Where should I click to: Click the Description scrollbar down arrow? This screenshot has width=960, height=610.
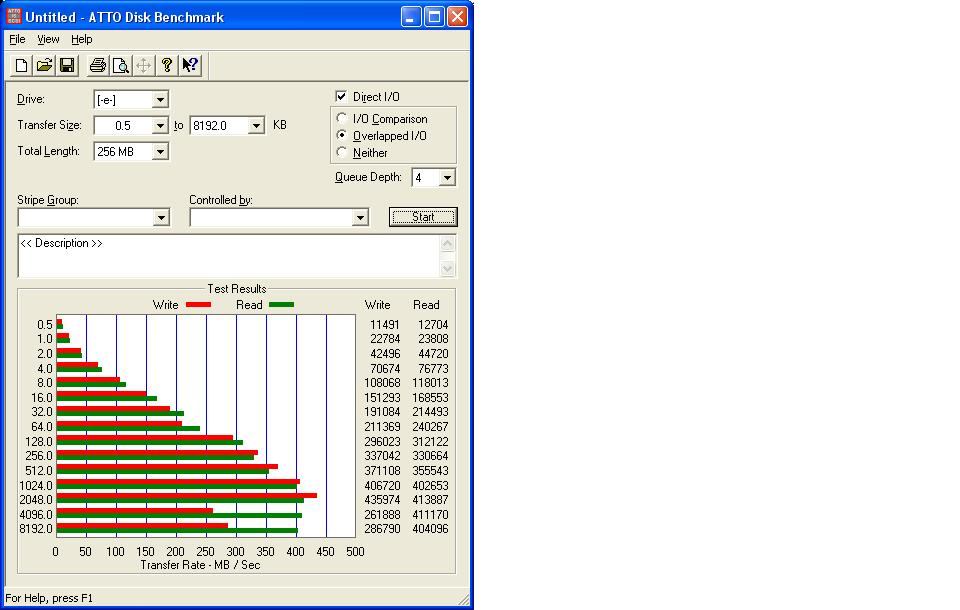pyautogui.click(x=448, y=268)
